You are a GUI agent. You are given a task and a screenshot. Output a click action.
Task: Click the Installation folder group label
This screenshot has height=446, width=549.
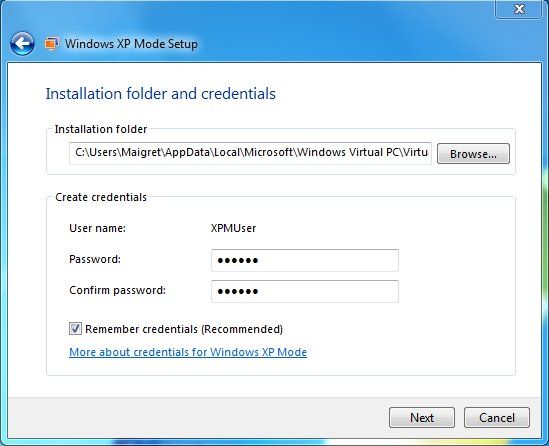click(x=101, y=129)
